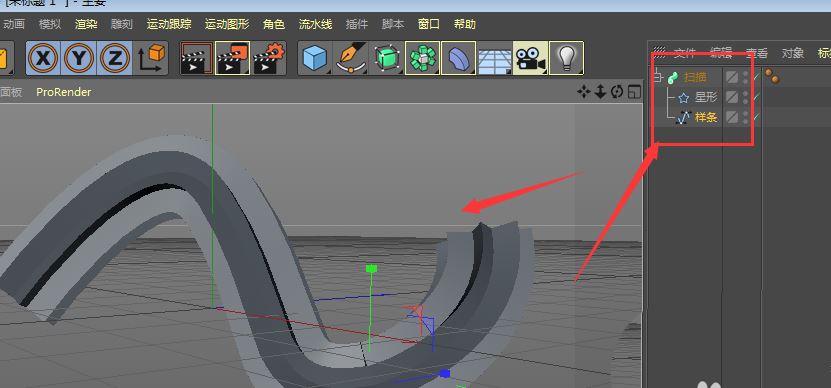
Task: Click the viewport rotate icon
Action: click(x=616, y=92)
